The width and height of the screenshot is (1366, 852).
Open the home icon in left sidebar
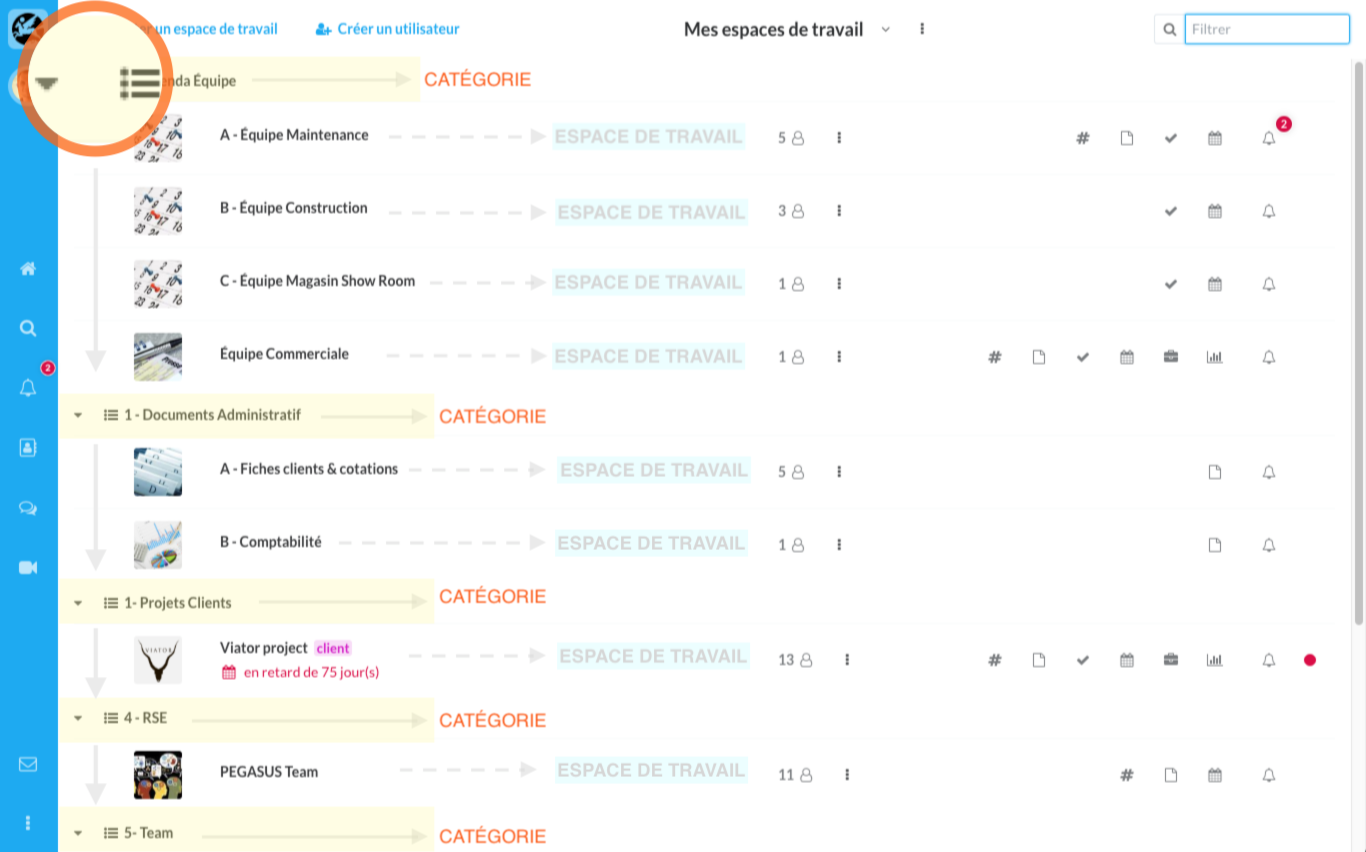[x=28, y=268]
